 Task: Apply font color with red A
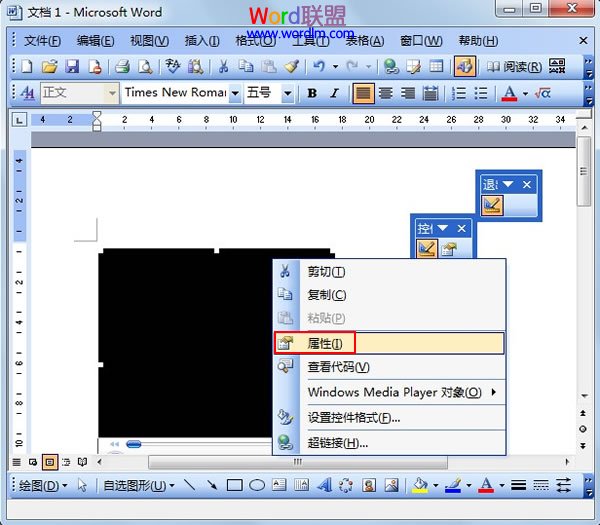[x=509, y=93]
